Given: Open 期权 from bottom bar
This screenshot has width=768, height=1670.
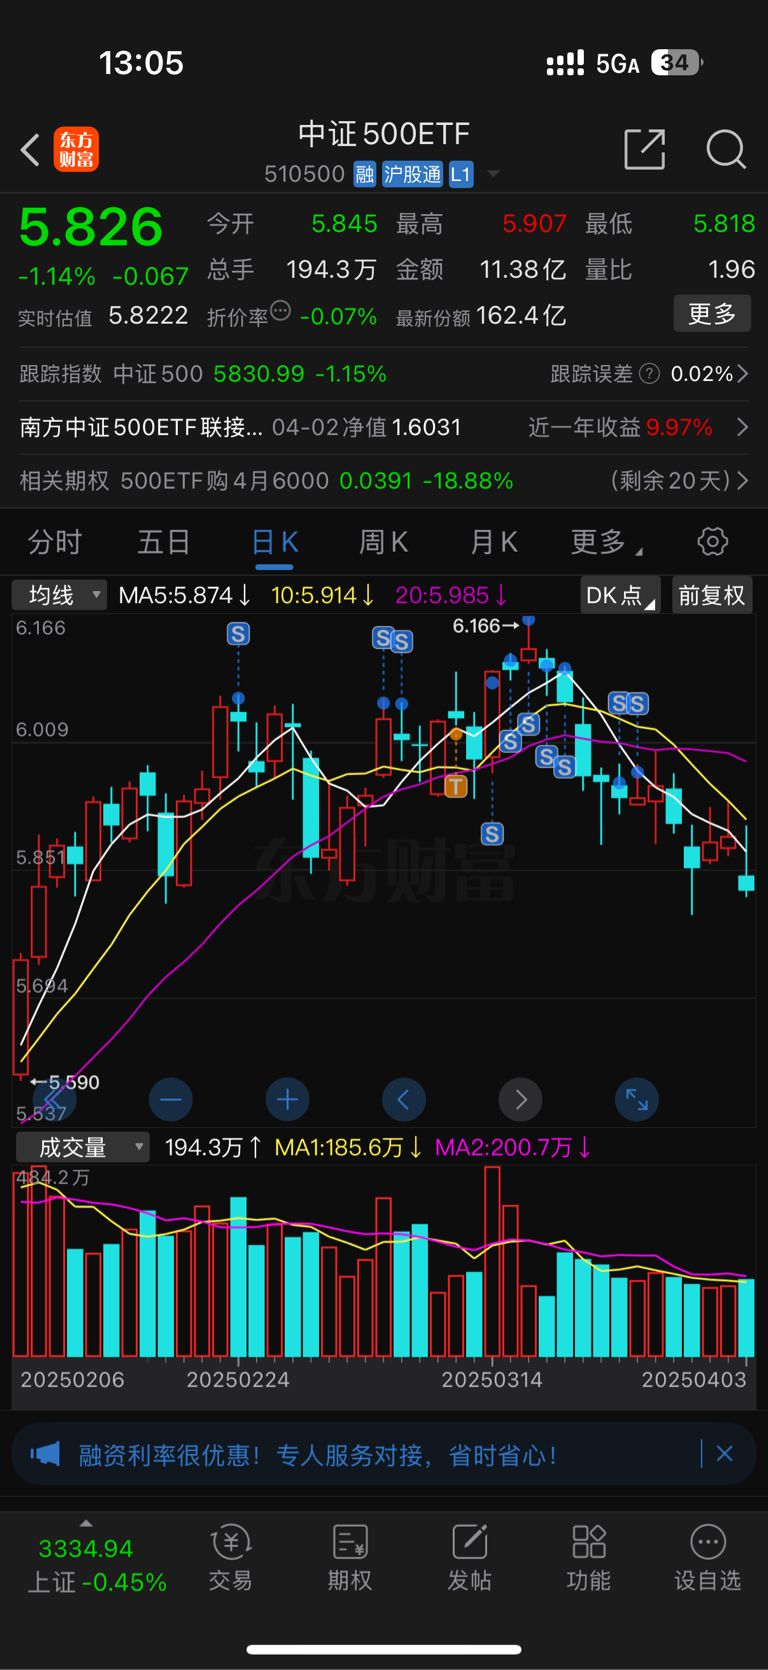Looking at the screenshot, I should (350, 1558).
